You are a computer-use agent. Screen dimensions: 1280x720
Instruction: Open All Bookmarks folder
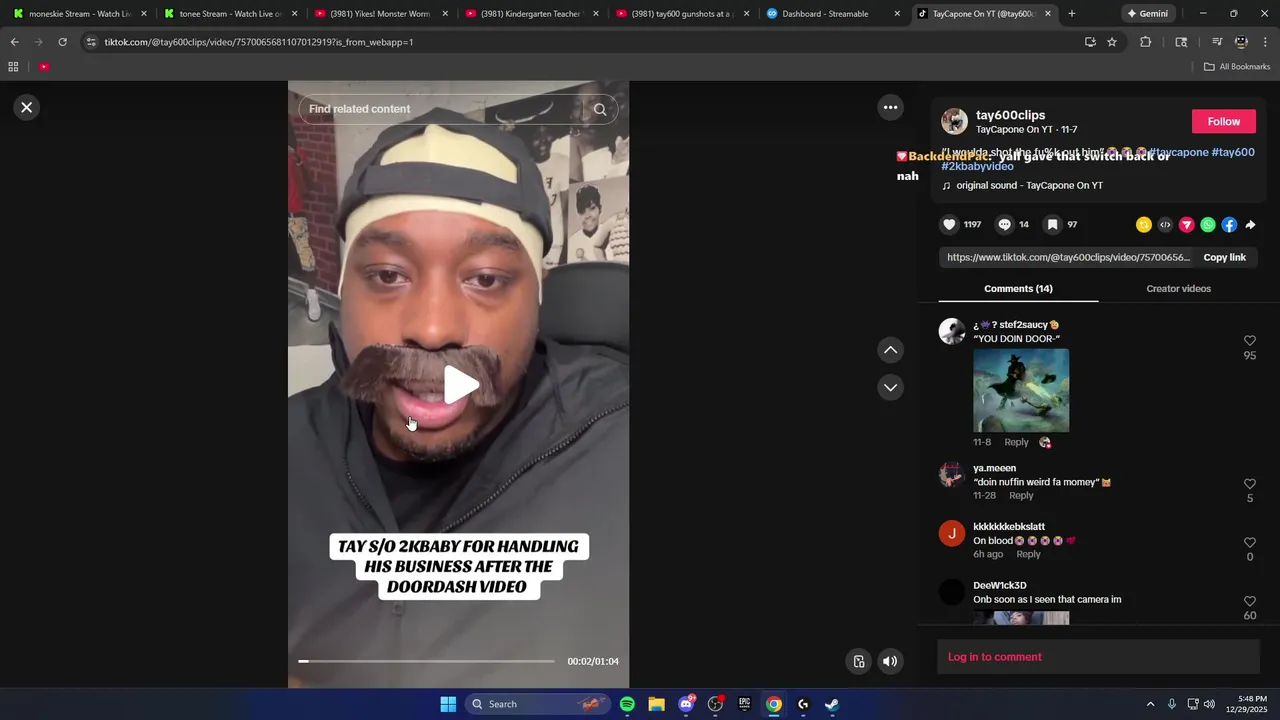[x=1237, y=67]
